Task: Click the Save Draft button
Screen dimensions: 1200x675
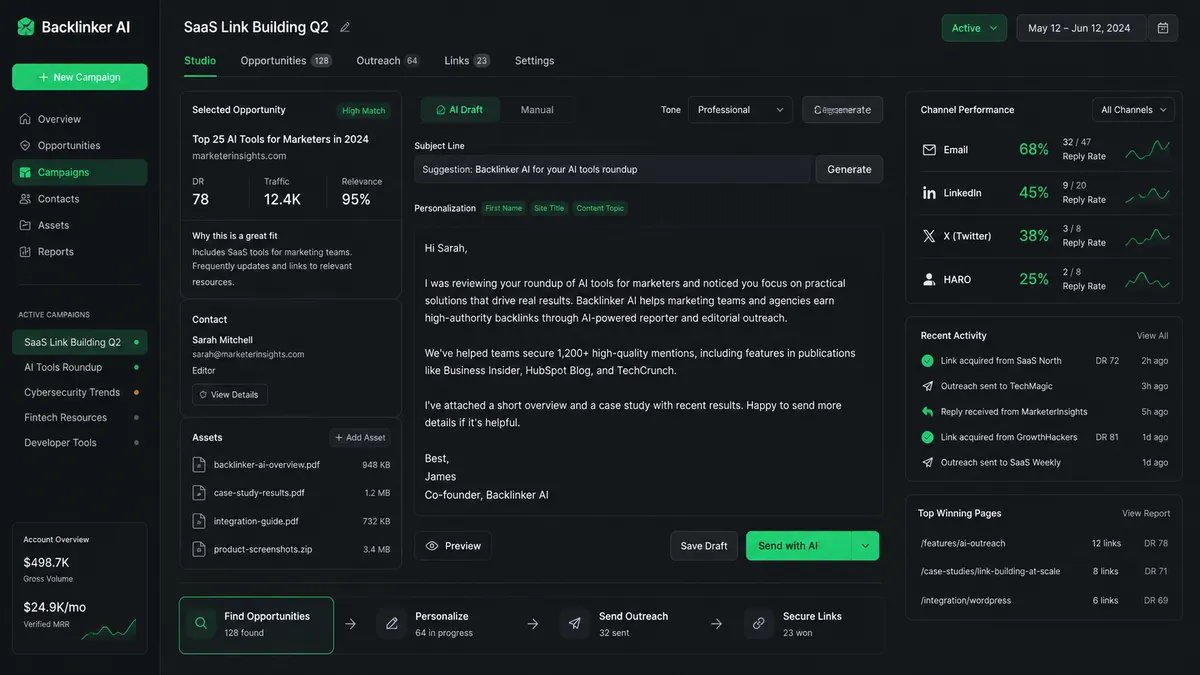Action: pos(704,546)
